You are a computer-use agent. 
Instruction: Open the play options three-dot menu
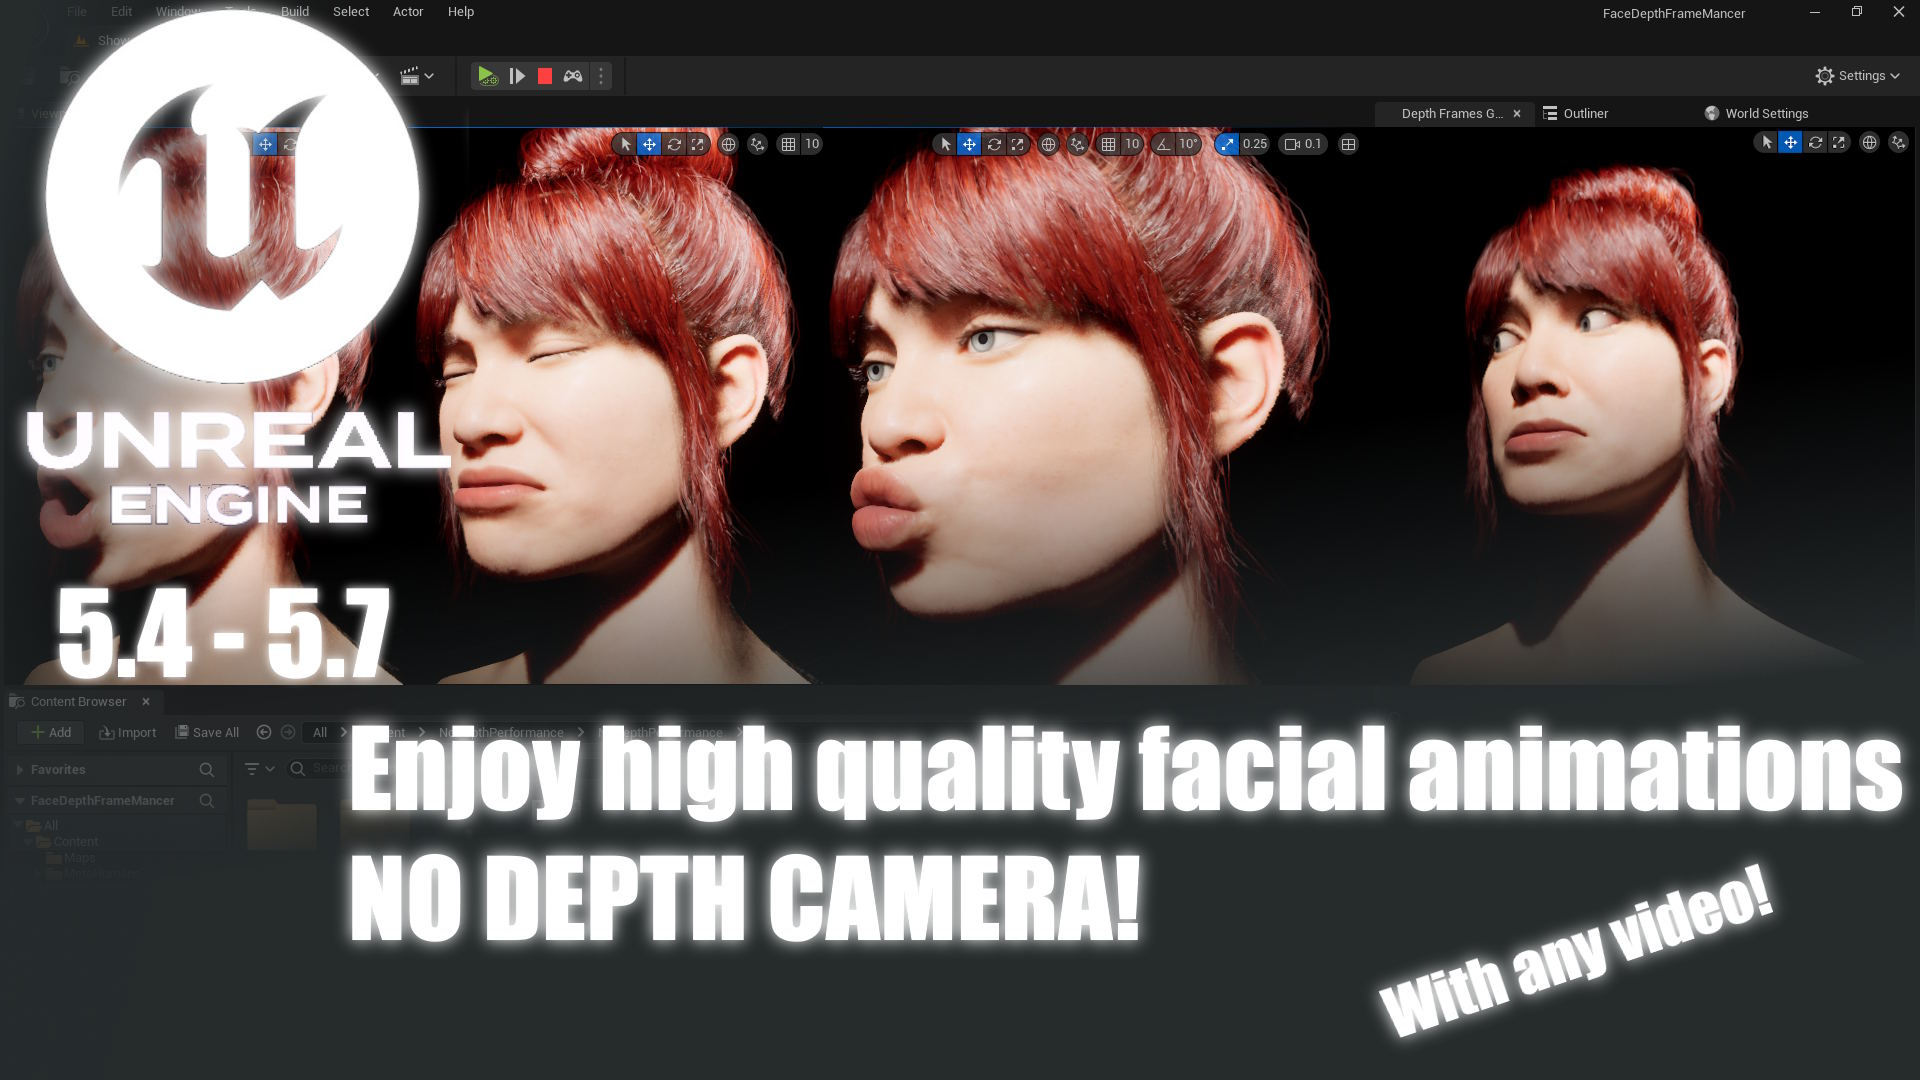(x=601, y=76)
